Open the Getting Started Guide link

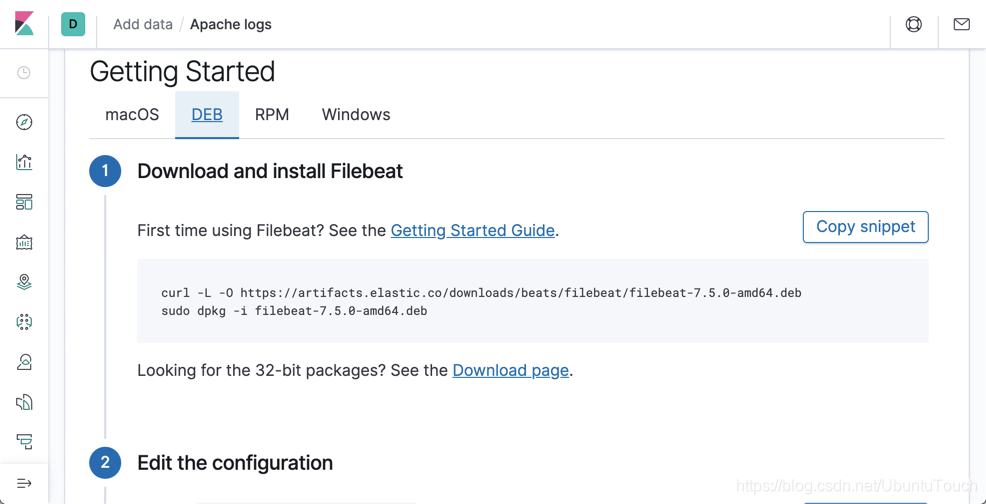(472, 231)
